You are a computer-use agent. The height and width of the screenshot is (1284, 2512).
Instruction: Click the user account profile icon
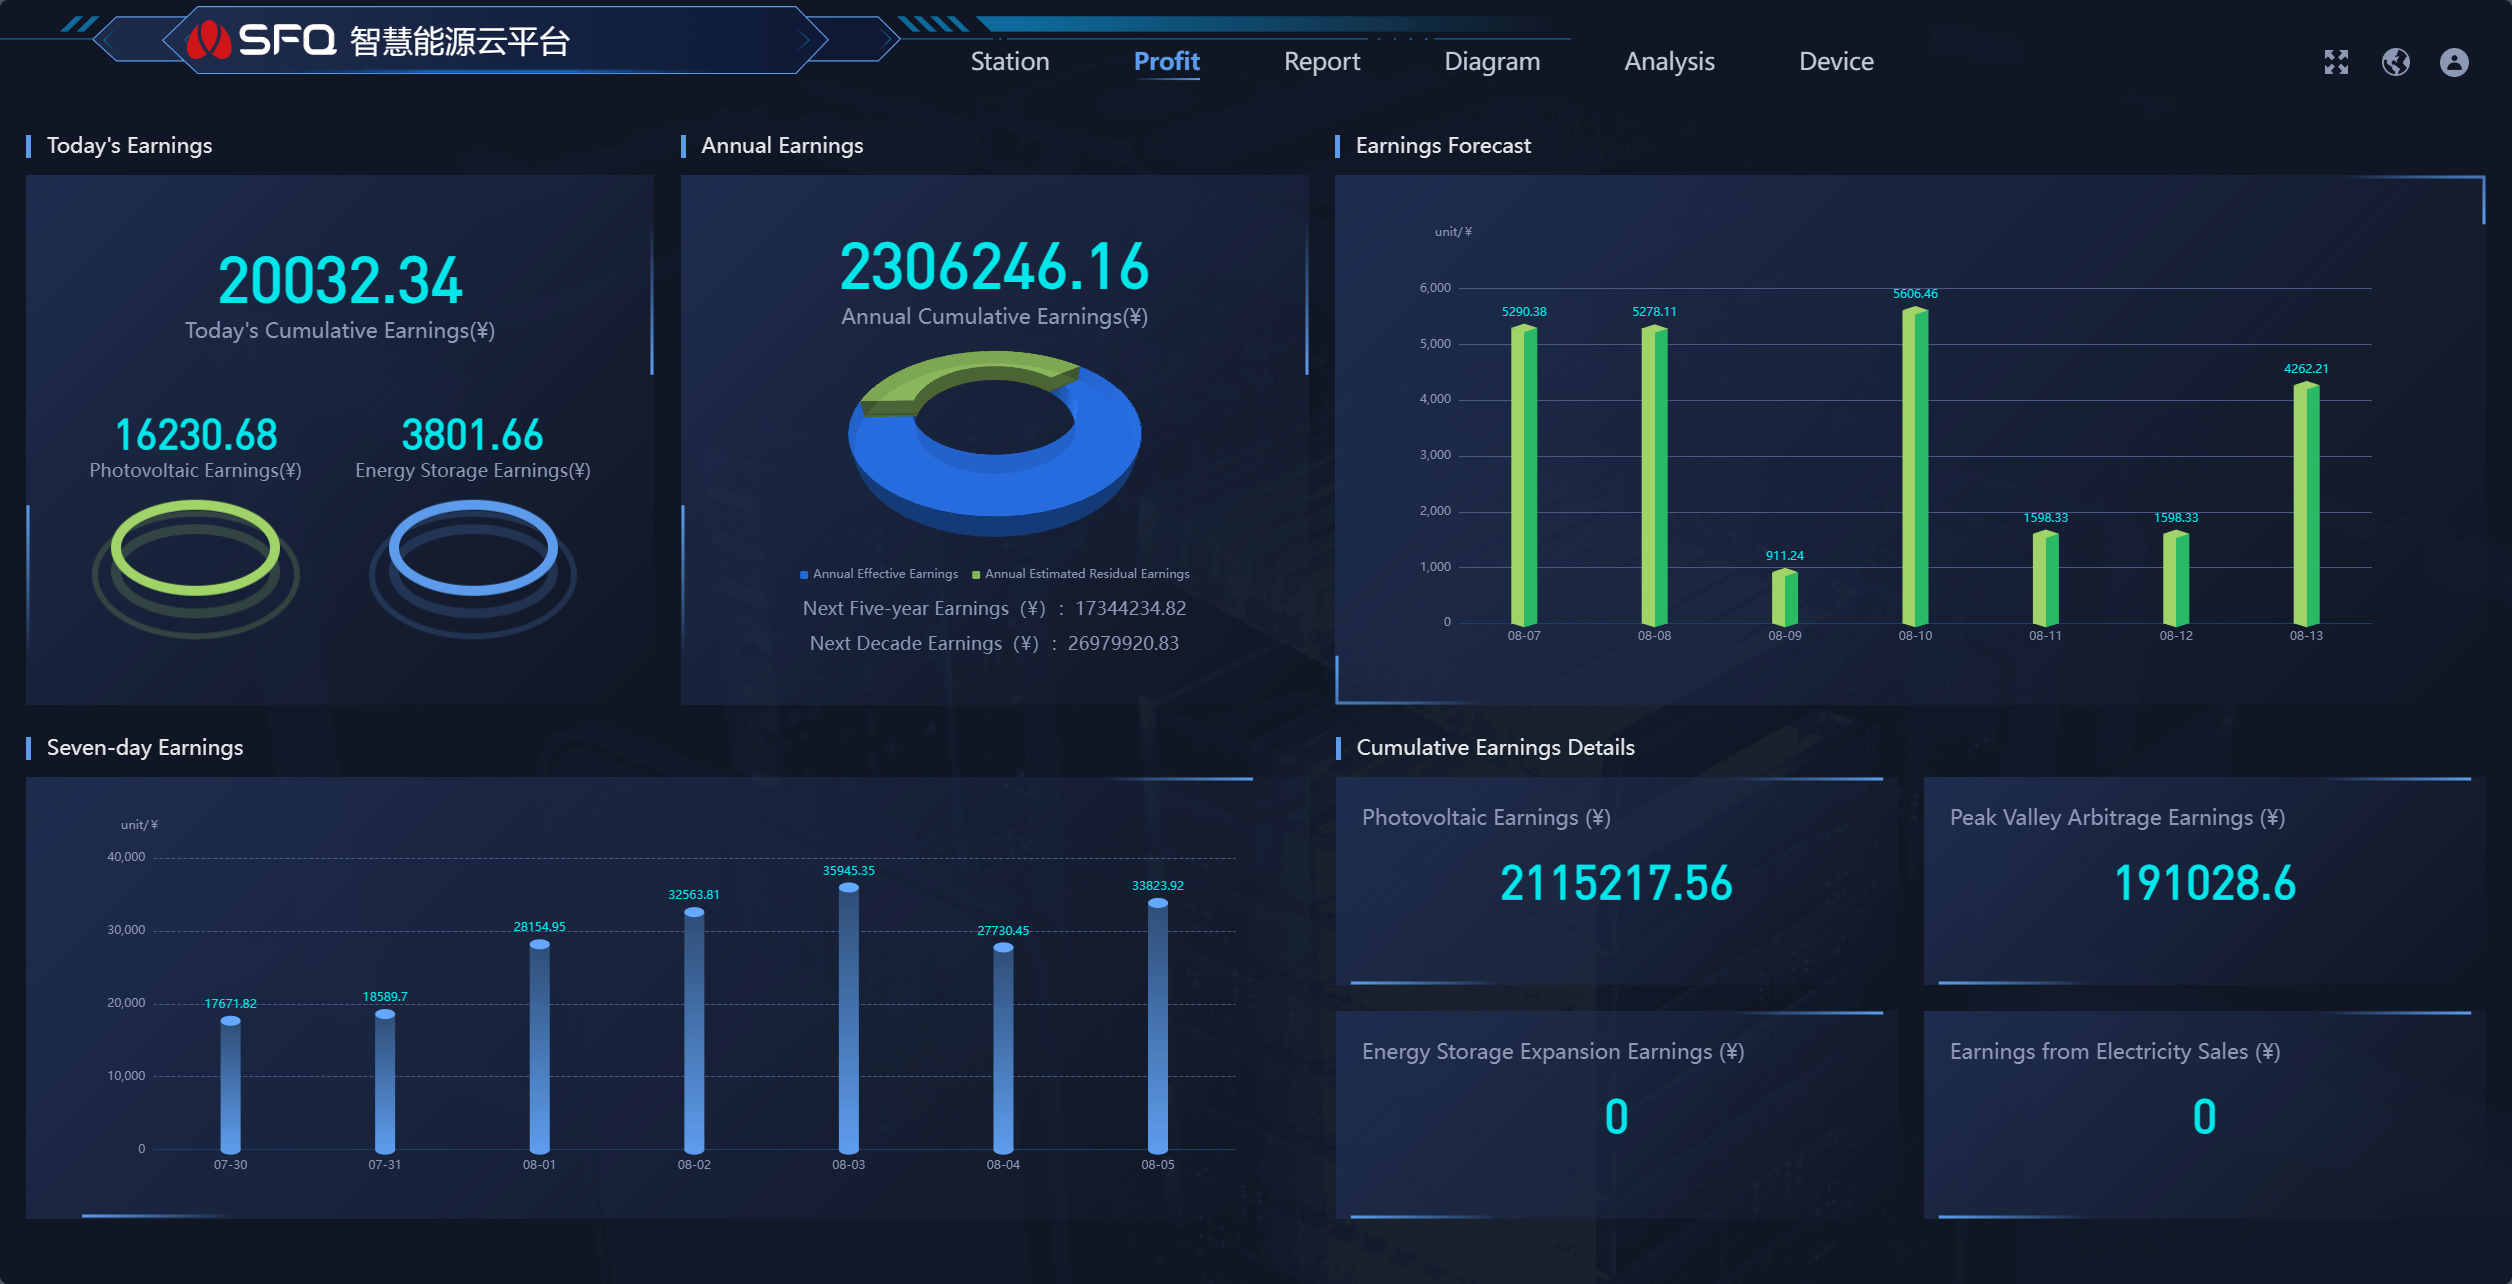(2456, 62)
